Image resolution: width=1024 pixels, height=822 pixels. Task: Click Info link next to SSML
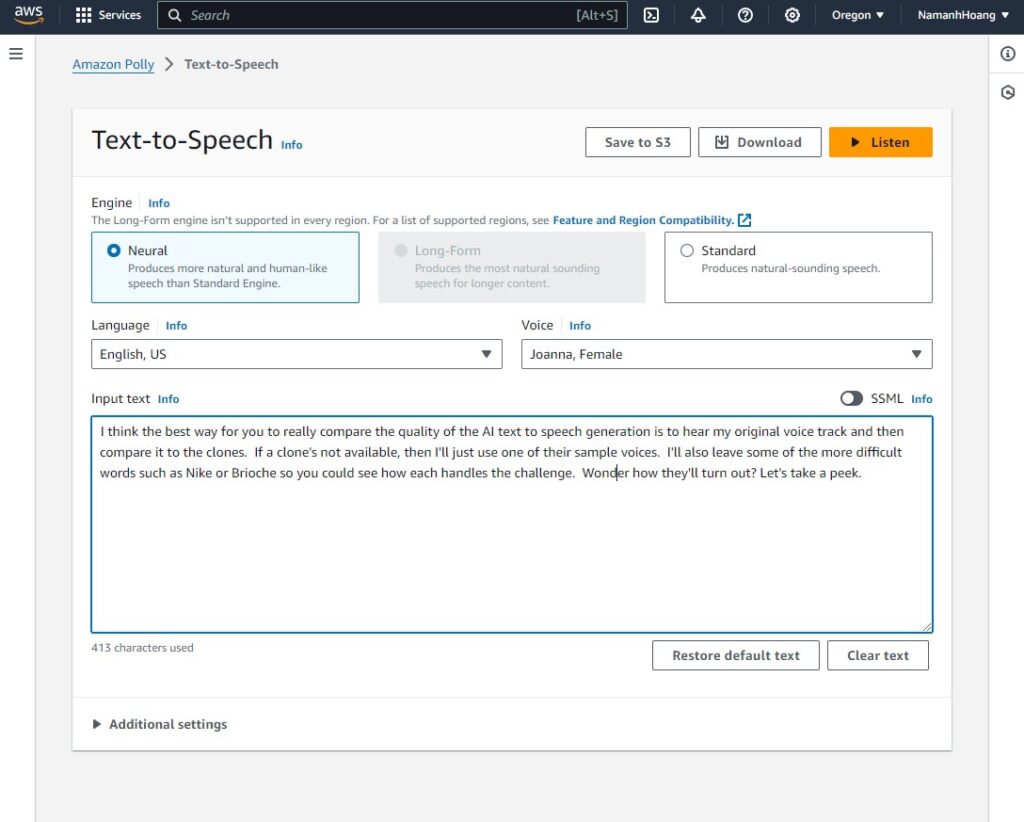921,399
